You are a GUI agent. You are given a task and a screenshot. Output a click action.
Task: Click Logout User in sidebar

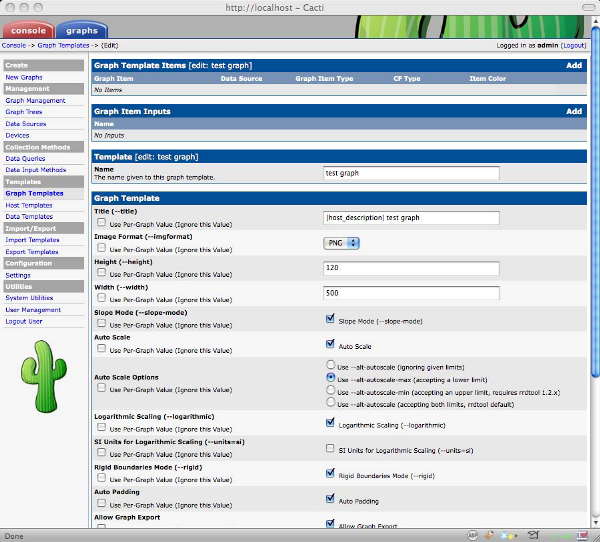click(x=24, y=322)
